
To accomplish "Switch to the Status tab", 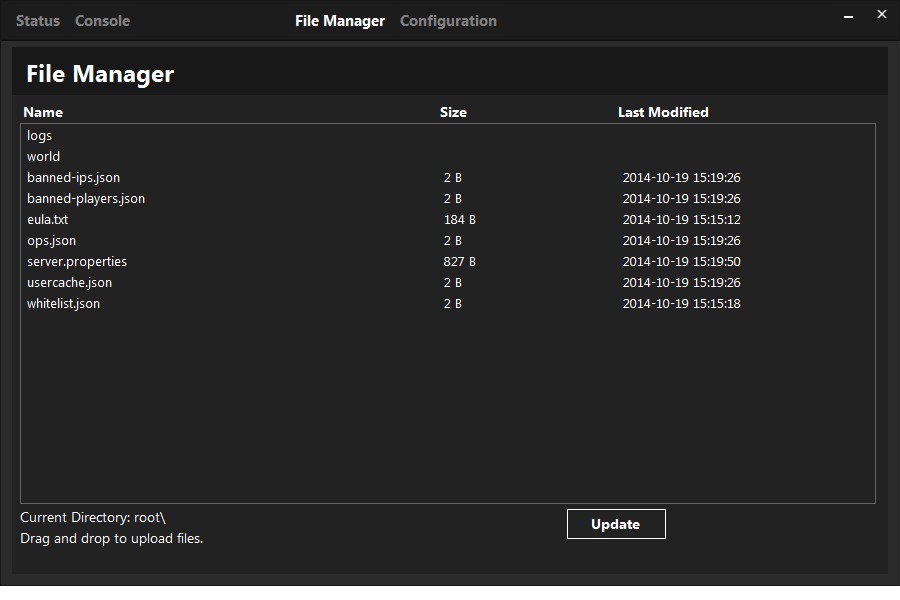I will (37, 20).
